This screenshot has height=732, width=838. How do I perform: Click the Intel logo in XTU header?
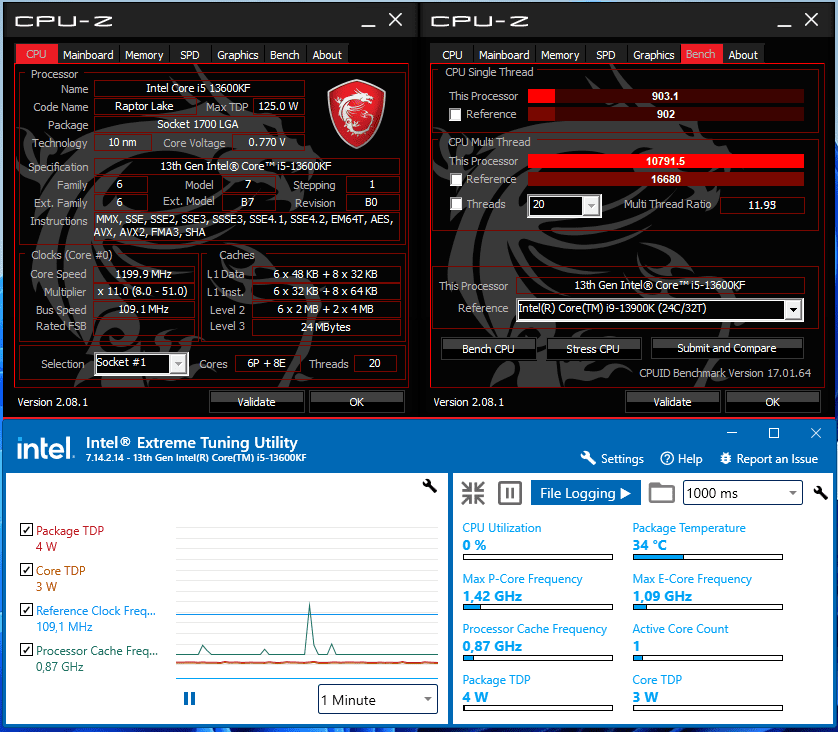tap(45, 448)
